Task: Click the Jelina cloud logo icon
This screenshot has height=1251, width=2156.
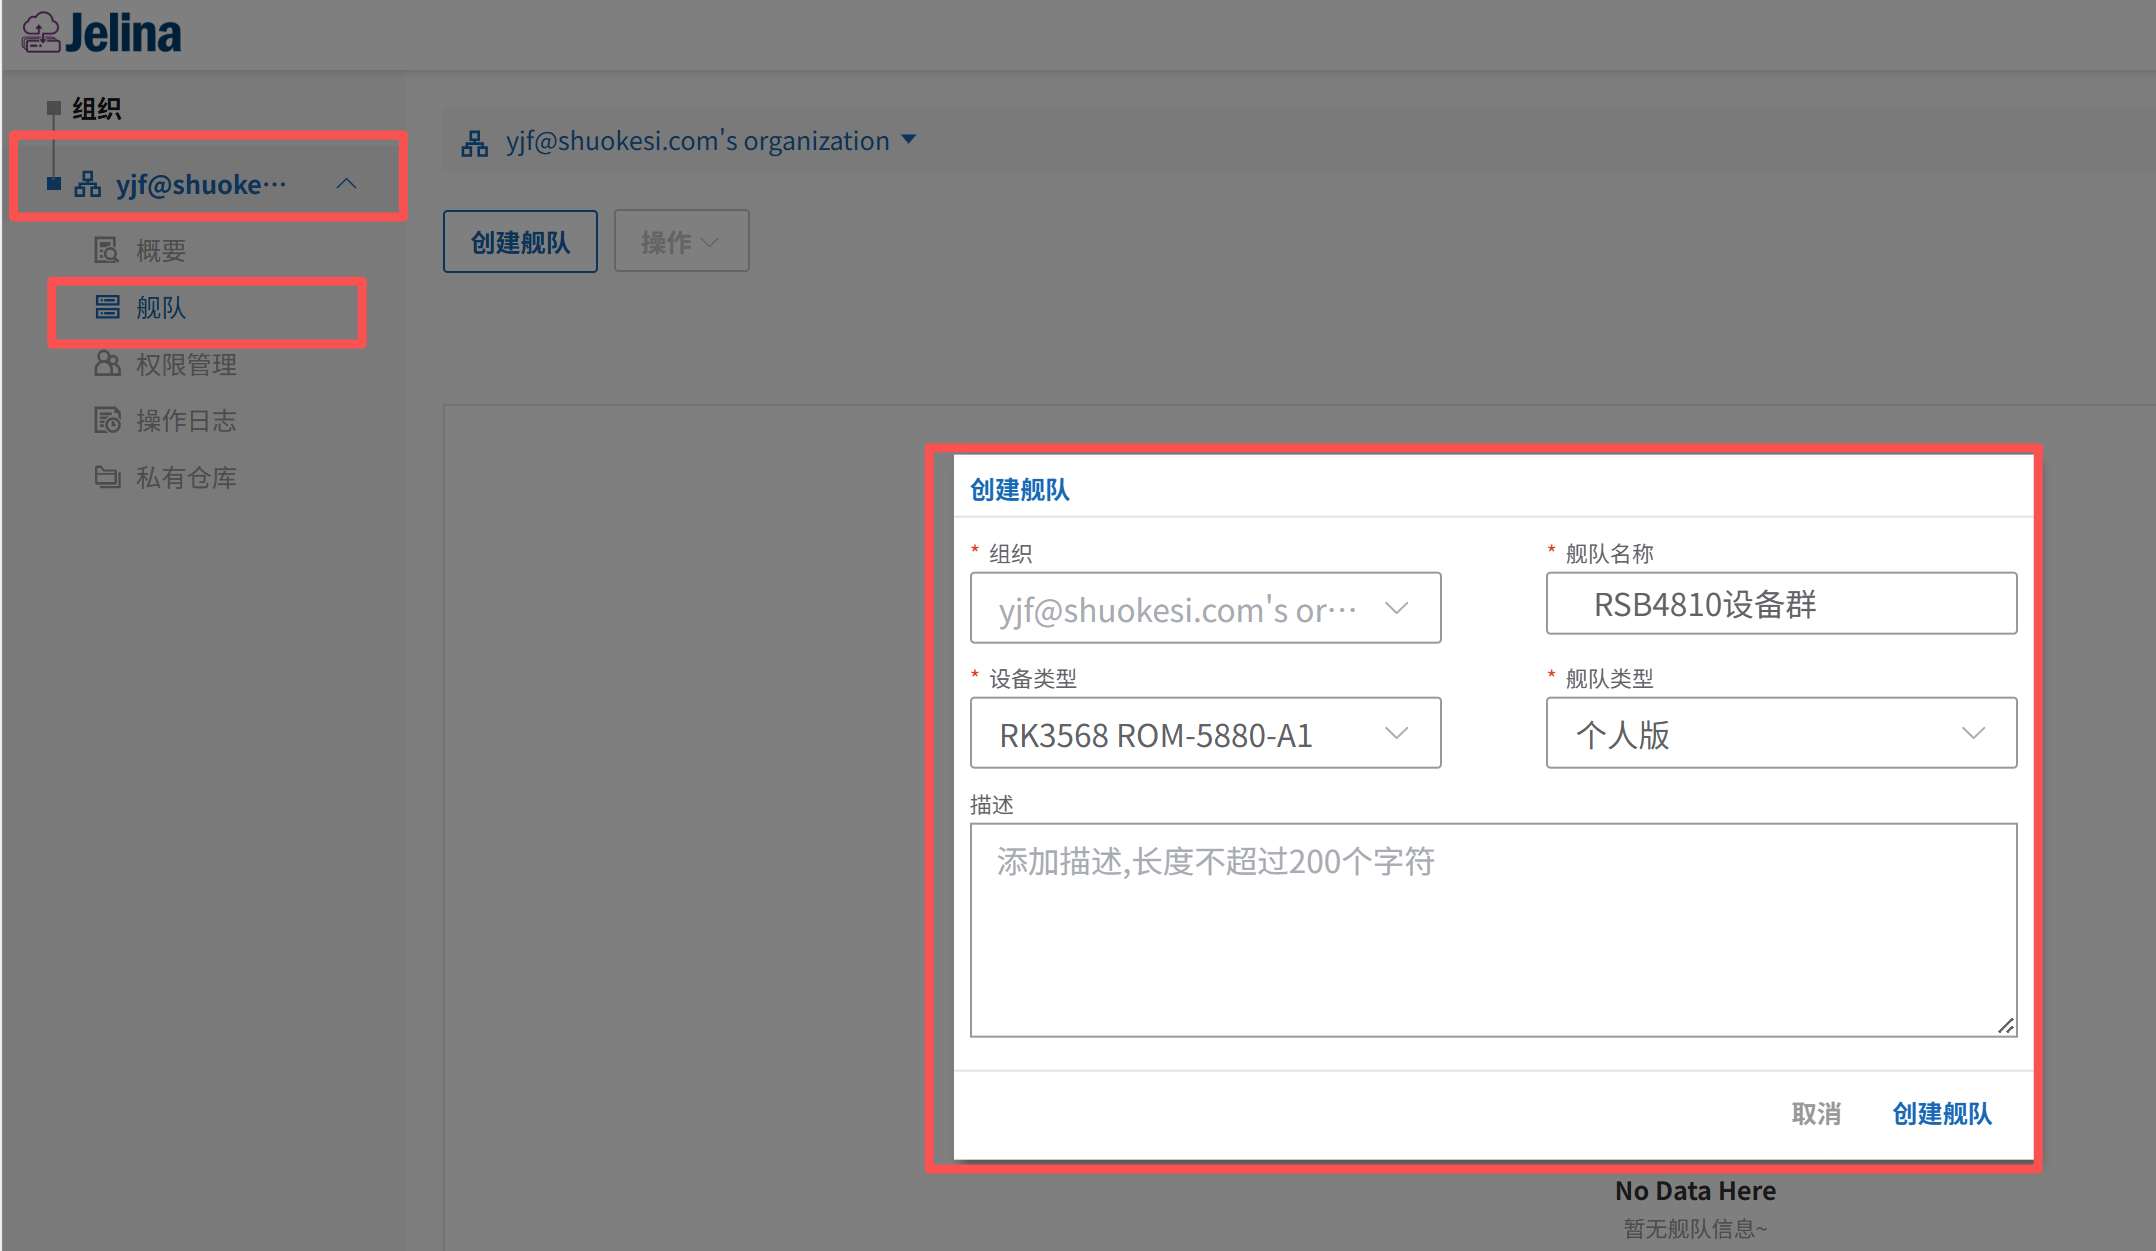Action: pyautogui.click(x=41, y=33)
